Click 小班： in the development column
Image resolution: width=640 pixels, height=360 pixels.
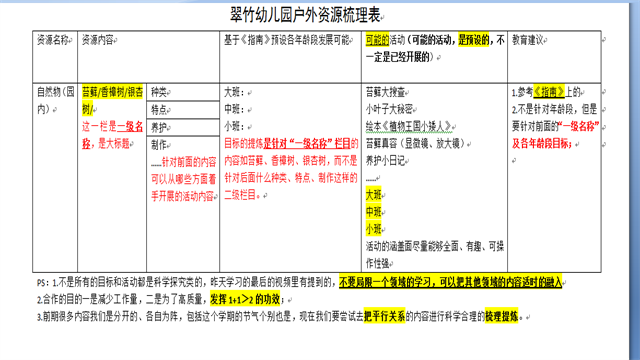pos(234,127)
